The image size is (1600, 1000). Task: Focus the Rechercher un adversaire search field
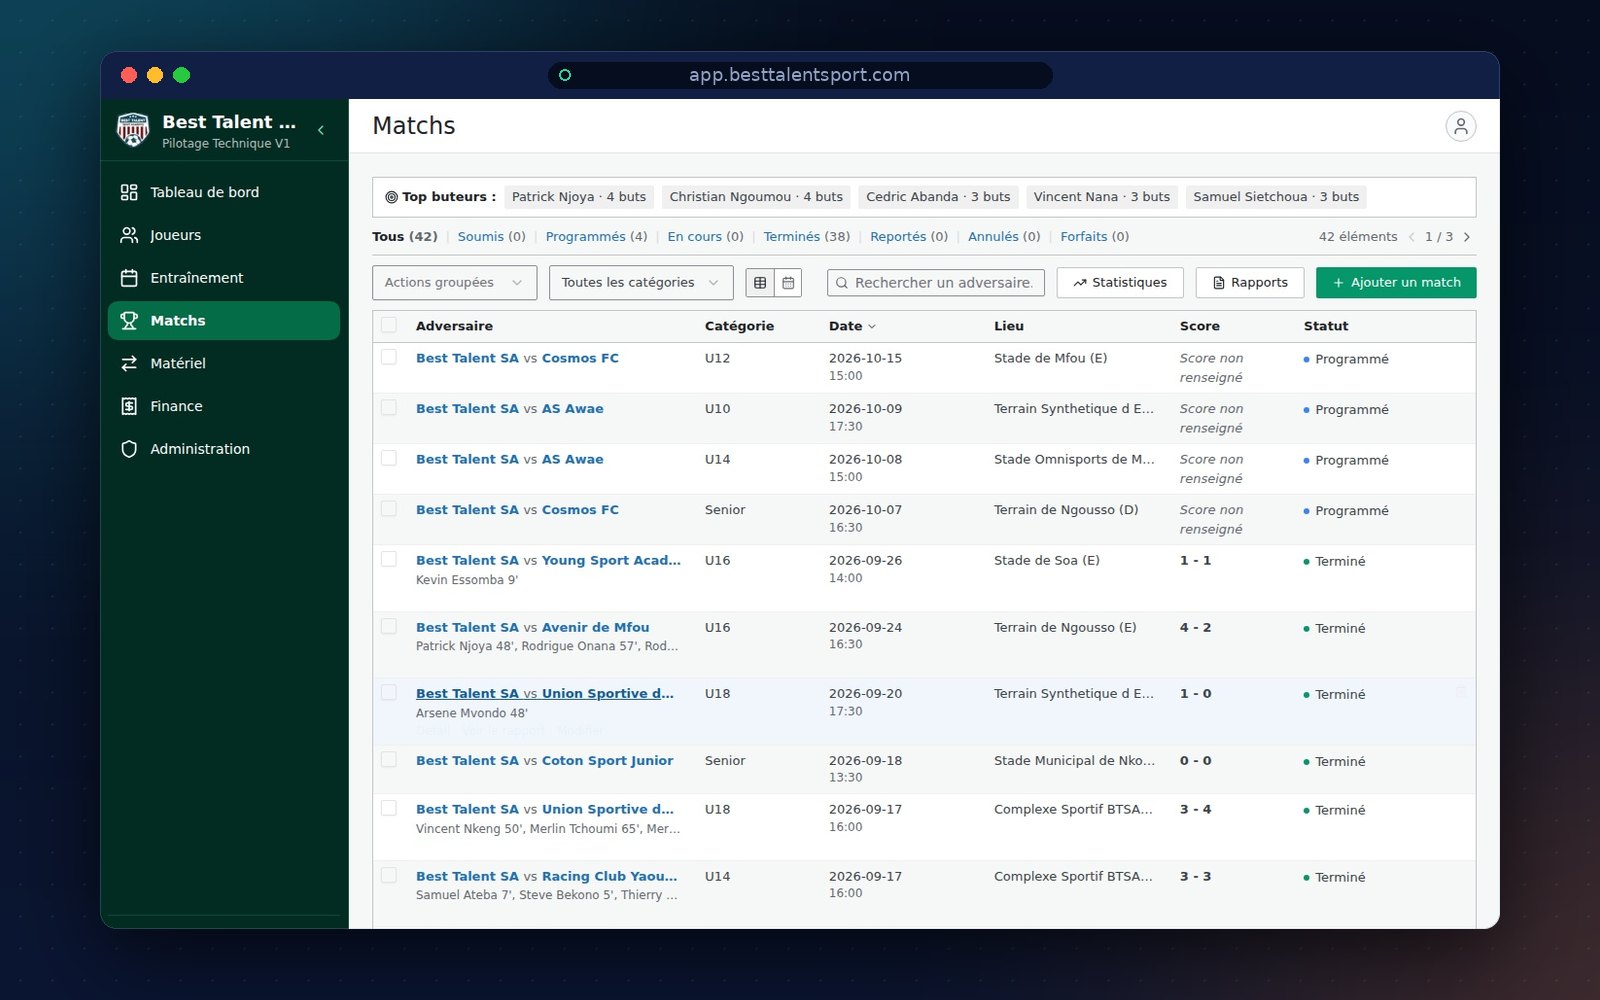[x=936, y=283]
